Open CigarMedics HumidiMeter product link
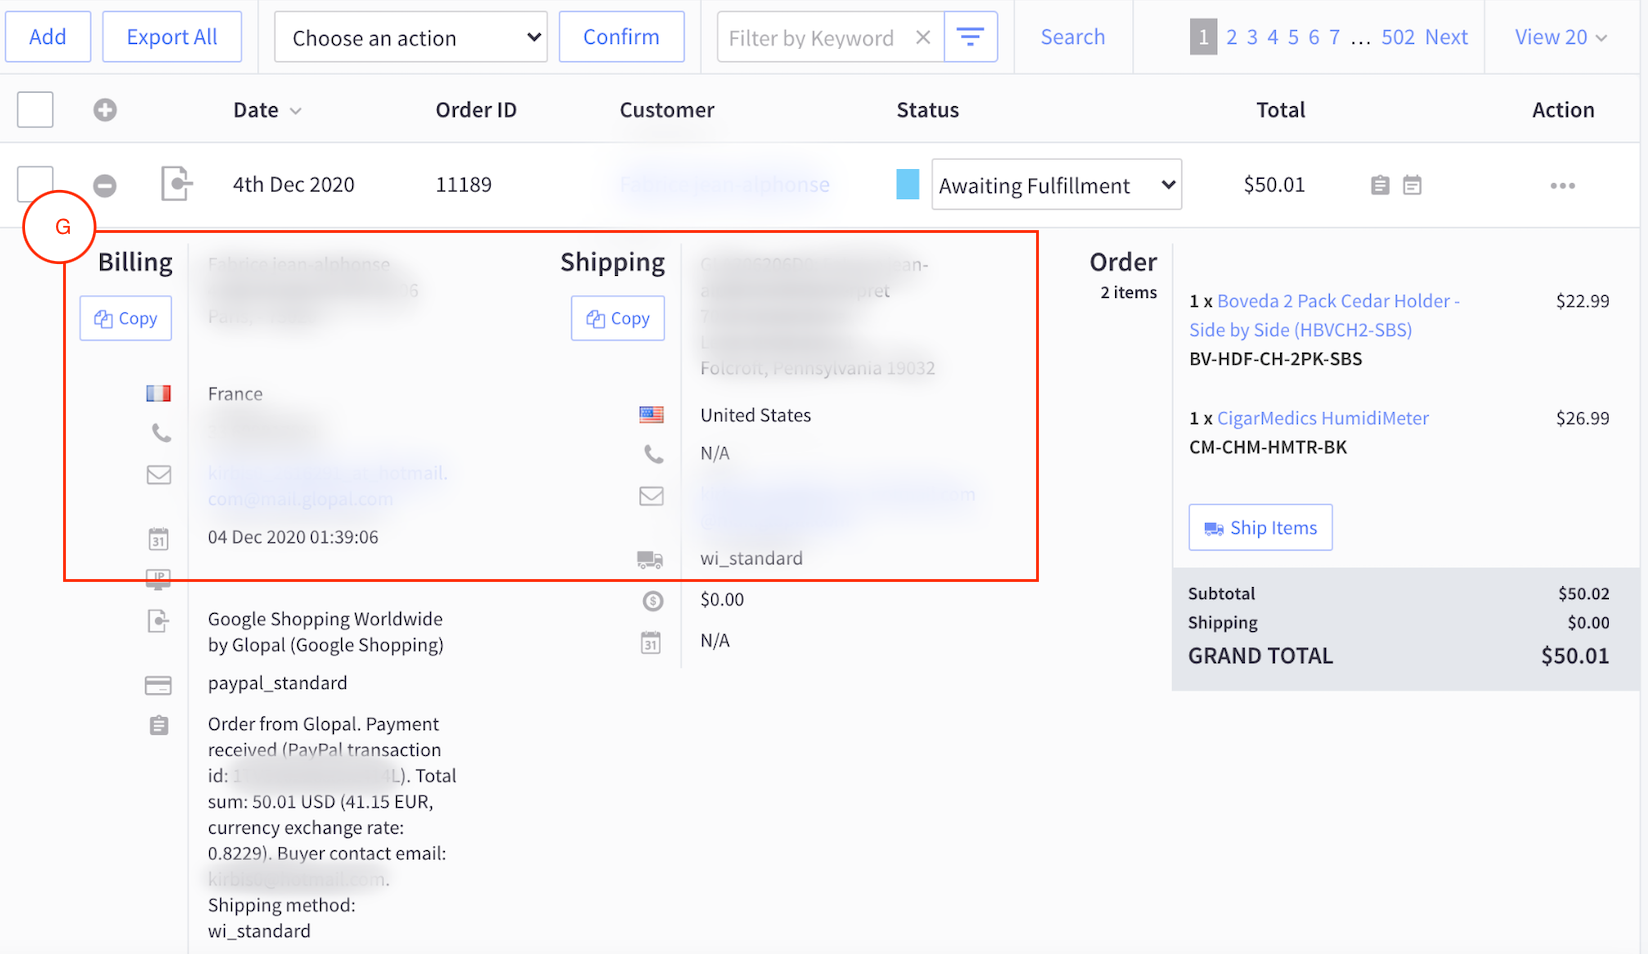This screenshot has height=954, width=1648. coord(1323,418)
